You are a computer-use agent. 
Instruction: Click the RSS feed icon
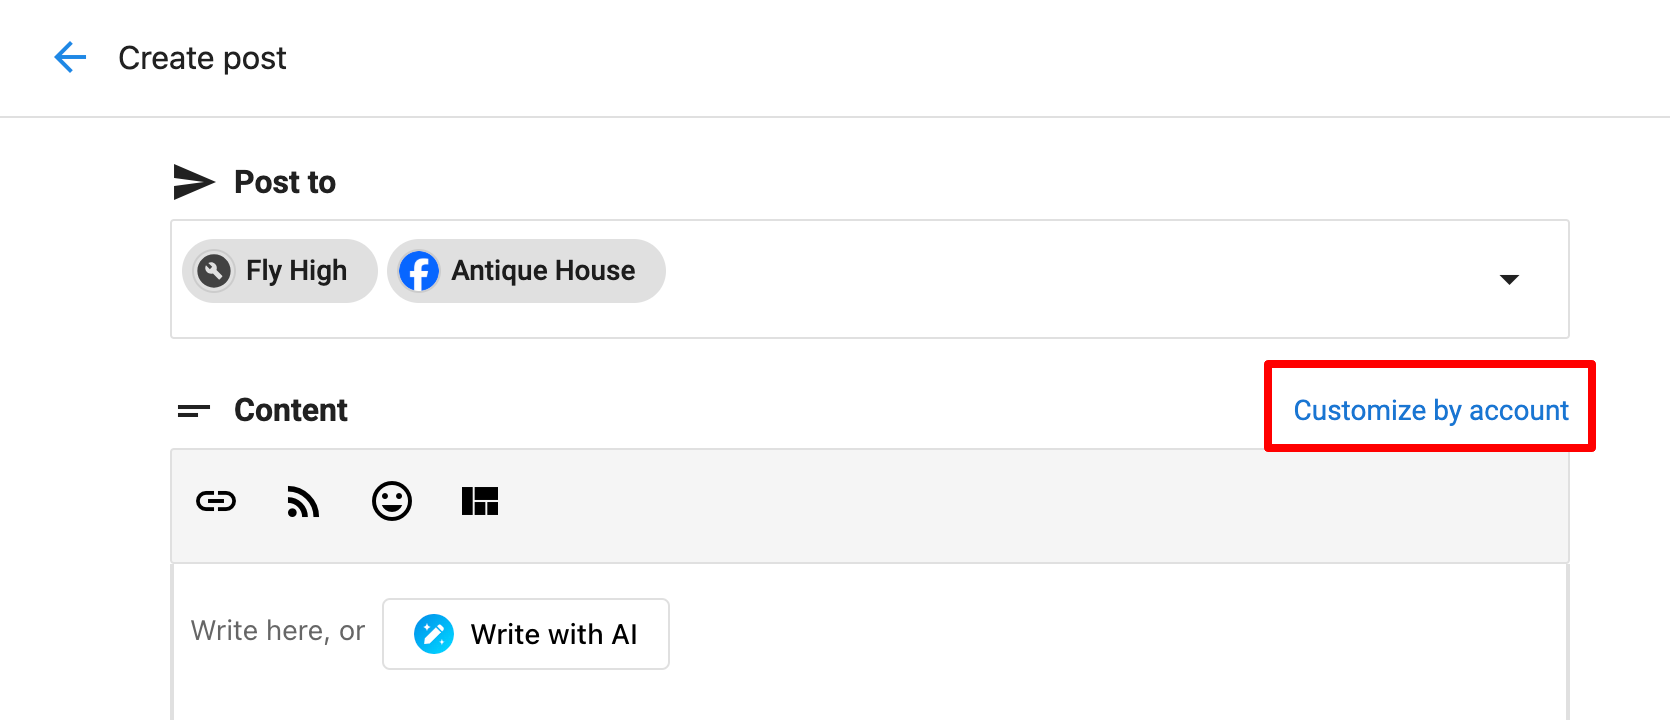303,501
